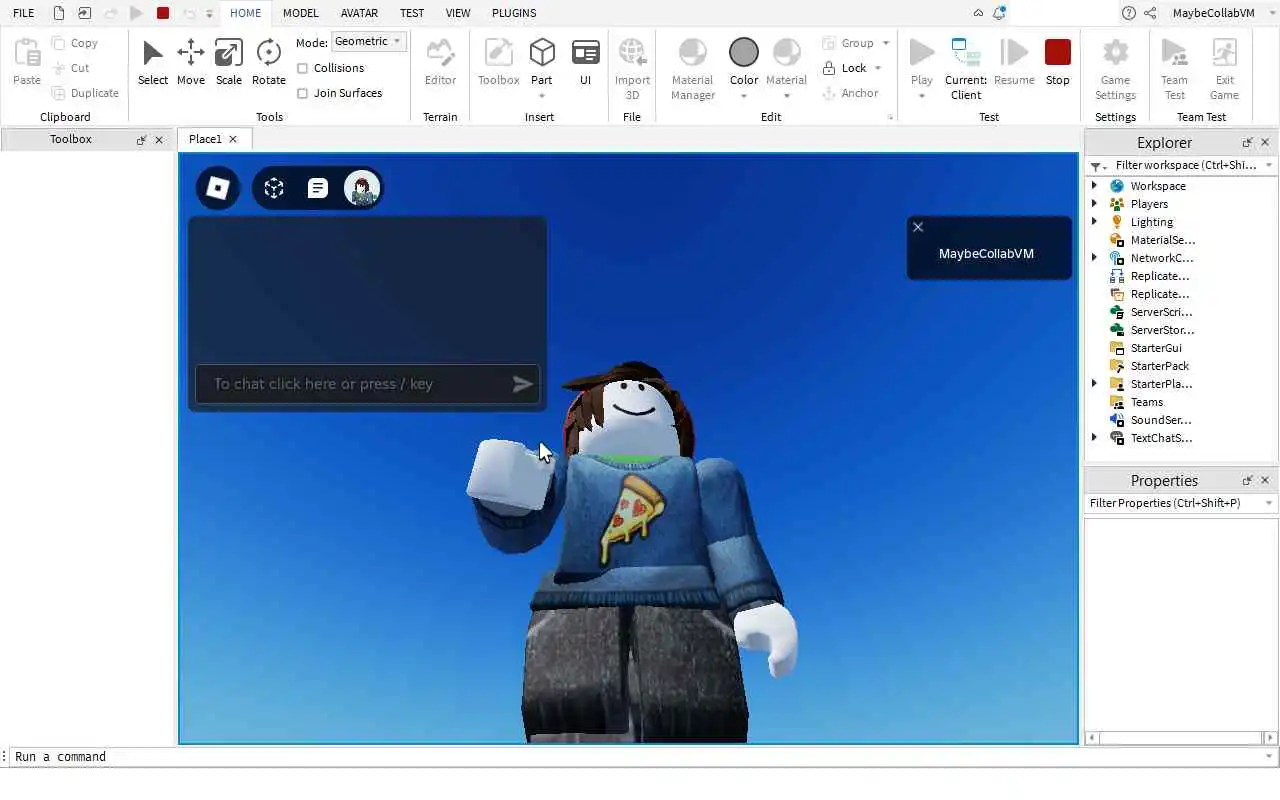Switch Current: Client view
The width and height of the screenshot is (1280, 800).
pos(965,68)
